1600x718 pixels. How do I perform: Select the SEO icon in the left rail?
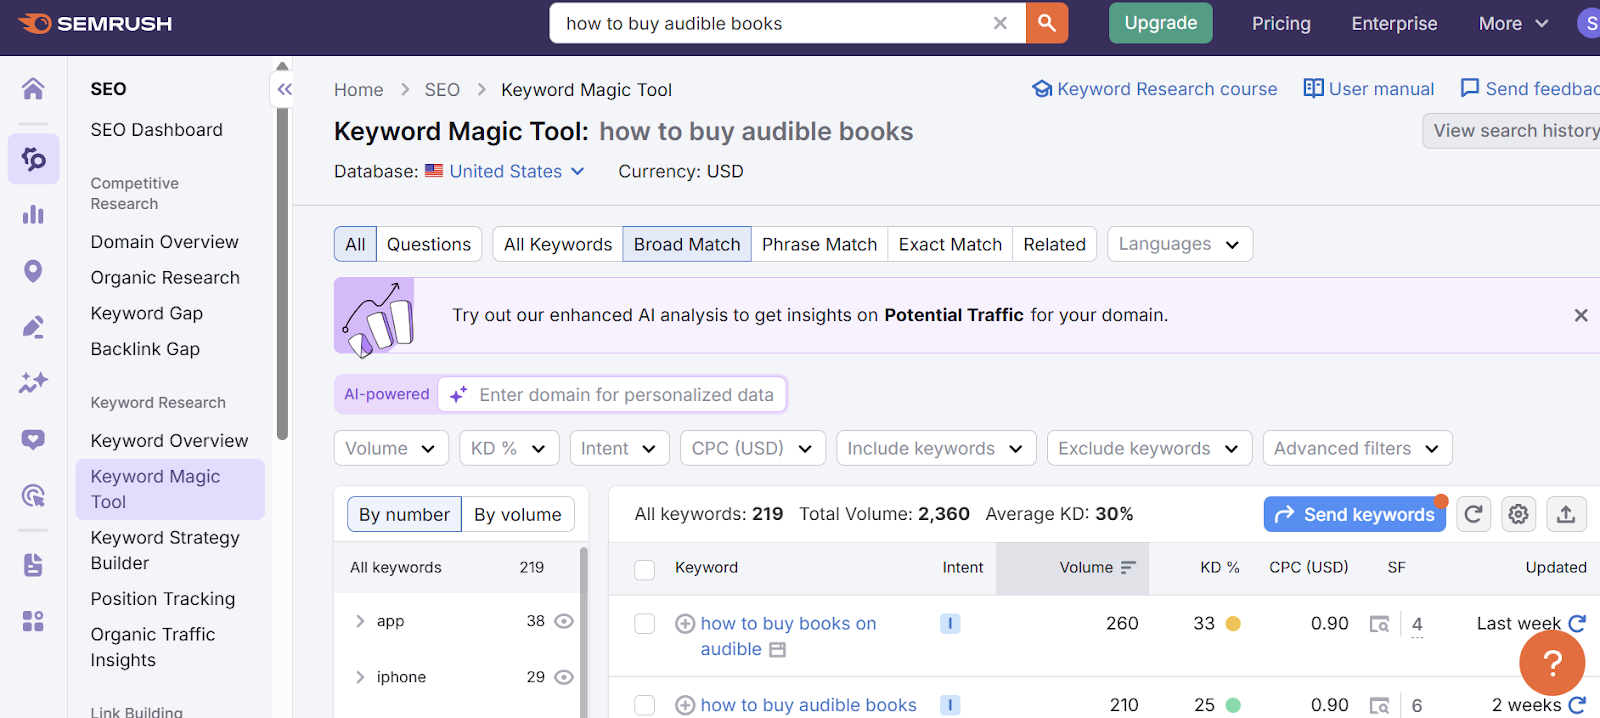[x=33, y=158]
